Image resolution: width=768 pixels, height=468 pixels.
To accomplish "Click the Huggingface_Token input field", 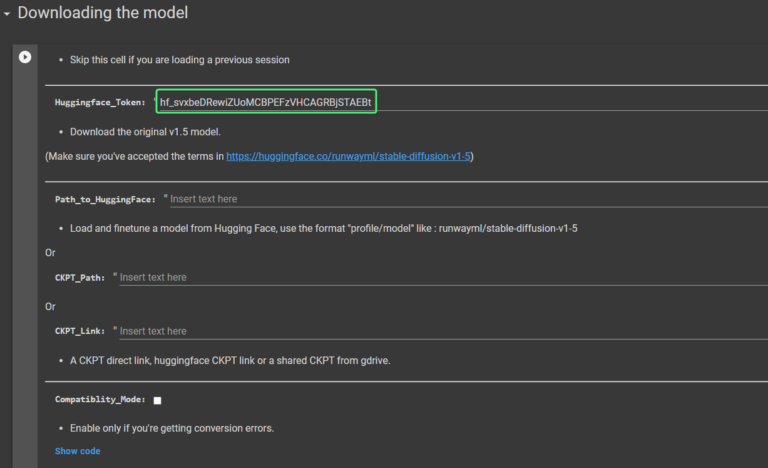I will coord(265,102).
